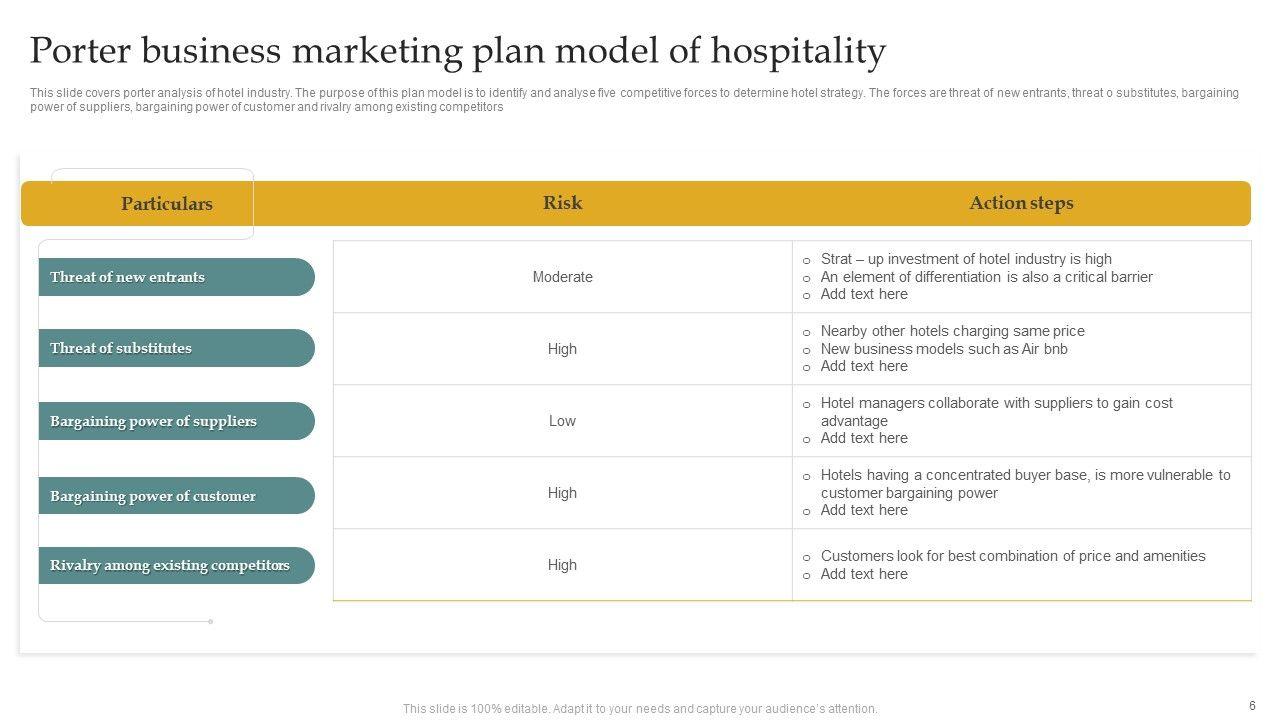
Task: Select Bargaining power of customer pill
Action: click(x=153, y=496)
